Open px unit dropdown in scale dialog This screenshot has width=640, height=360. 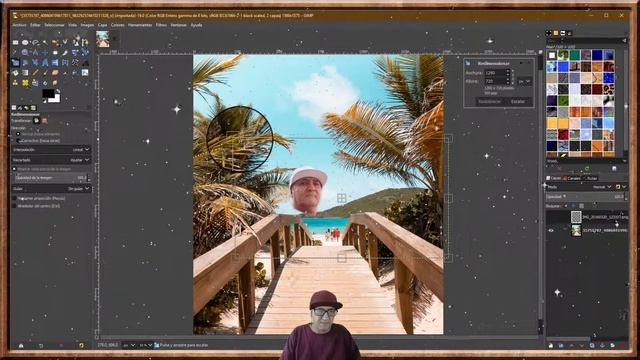click(x=525, y=82)
